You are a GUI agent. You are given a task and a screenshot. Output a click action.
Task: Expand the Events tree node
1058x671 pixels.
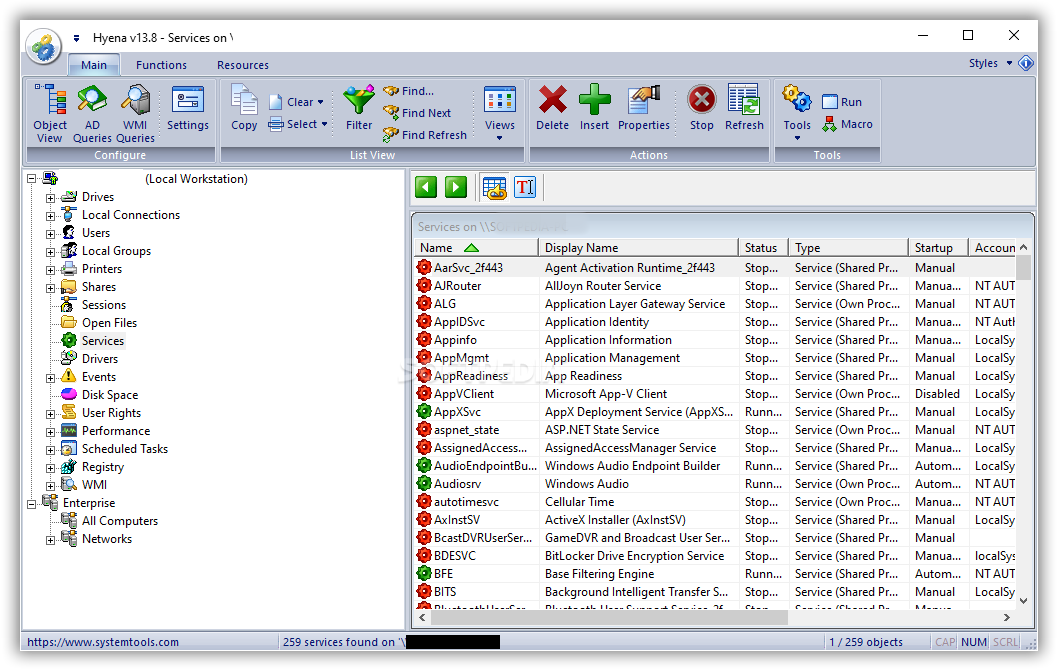(x=51, y=378)
